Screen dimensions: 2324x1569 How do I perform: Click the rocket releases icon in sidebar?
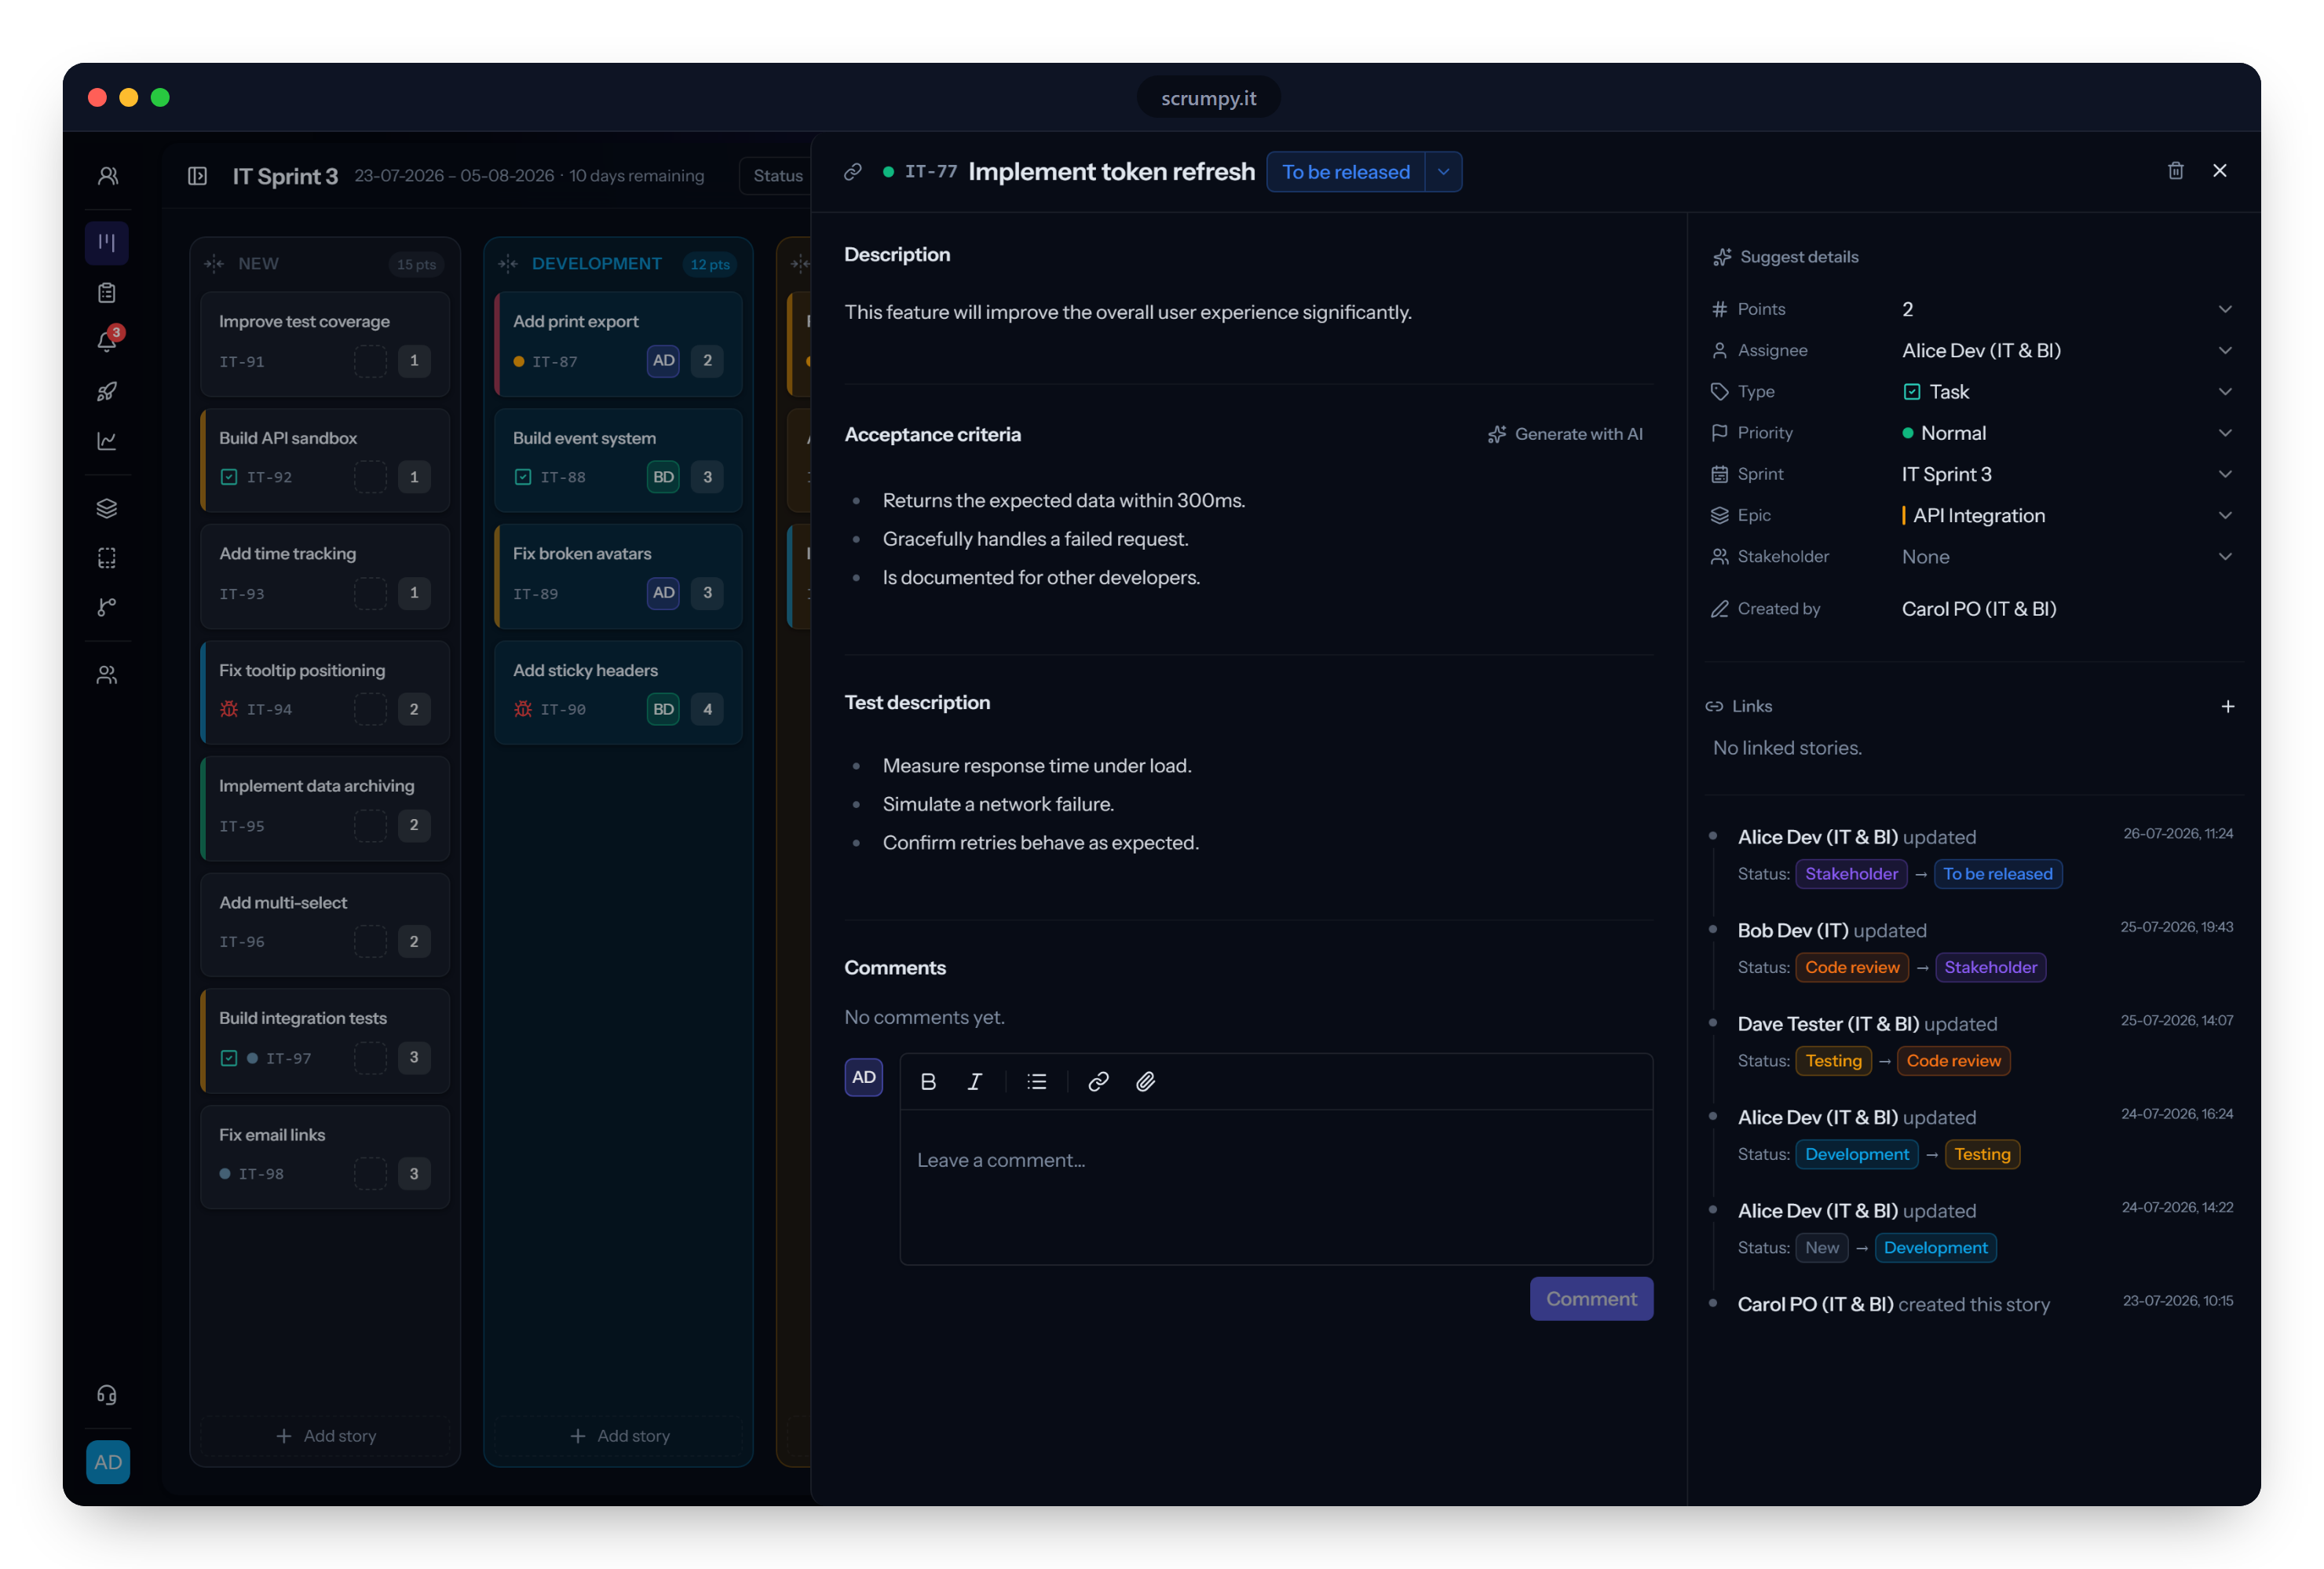click(x=107, y=391)
